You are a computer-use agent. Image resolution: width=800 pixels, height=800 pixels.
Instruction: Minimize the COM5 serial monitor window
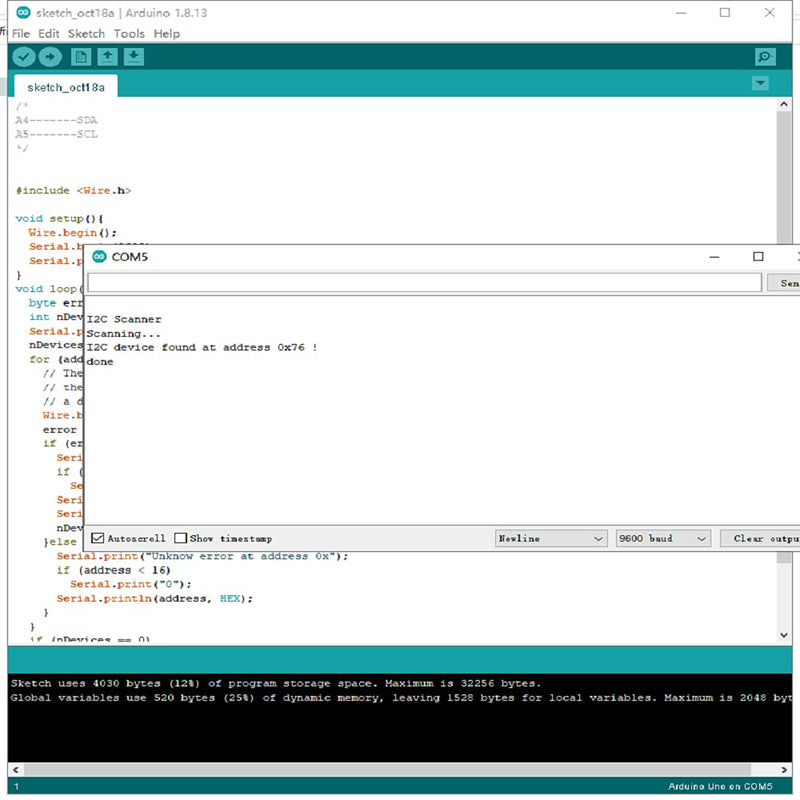pos(714,257)
